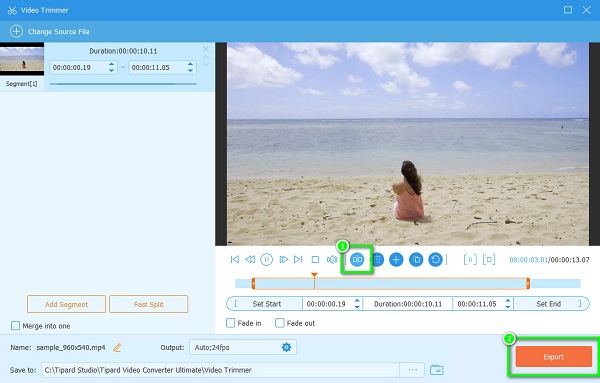This screenshot has width=600, height=383.
Task: Move Segment[1] down with the chevron
Action: pos(206,64)
